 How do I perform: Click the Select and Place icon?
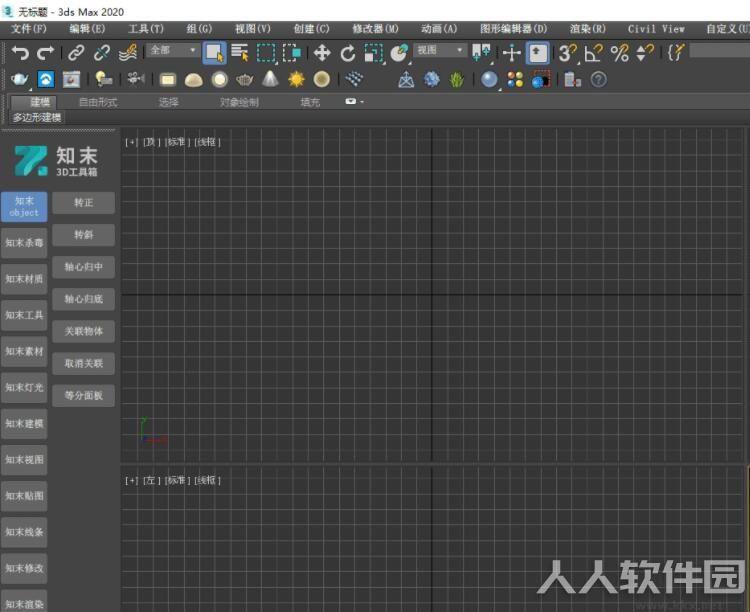(x=399, y=53)
